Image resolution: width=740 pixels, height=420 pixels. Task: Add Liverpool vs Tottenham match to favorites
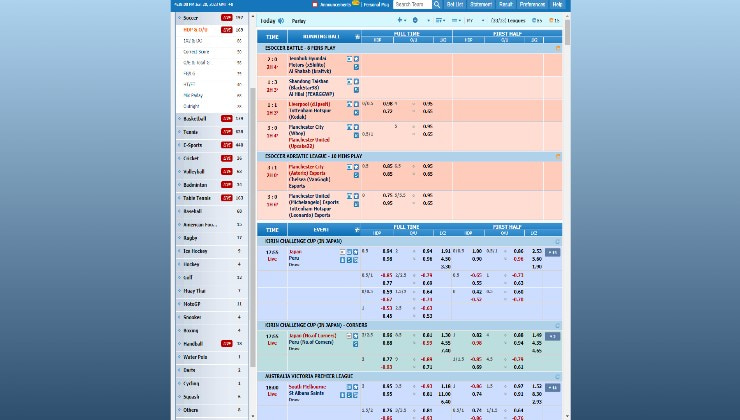pyautogui.click(x=356, y=104)
